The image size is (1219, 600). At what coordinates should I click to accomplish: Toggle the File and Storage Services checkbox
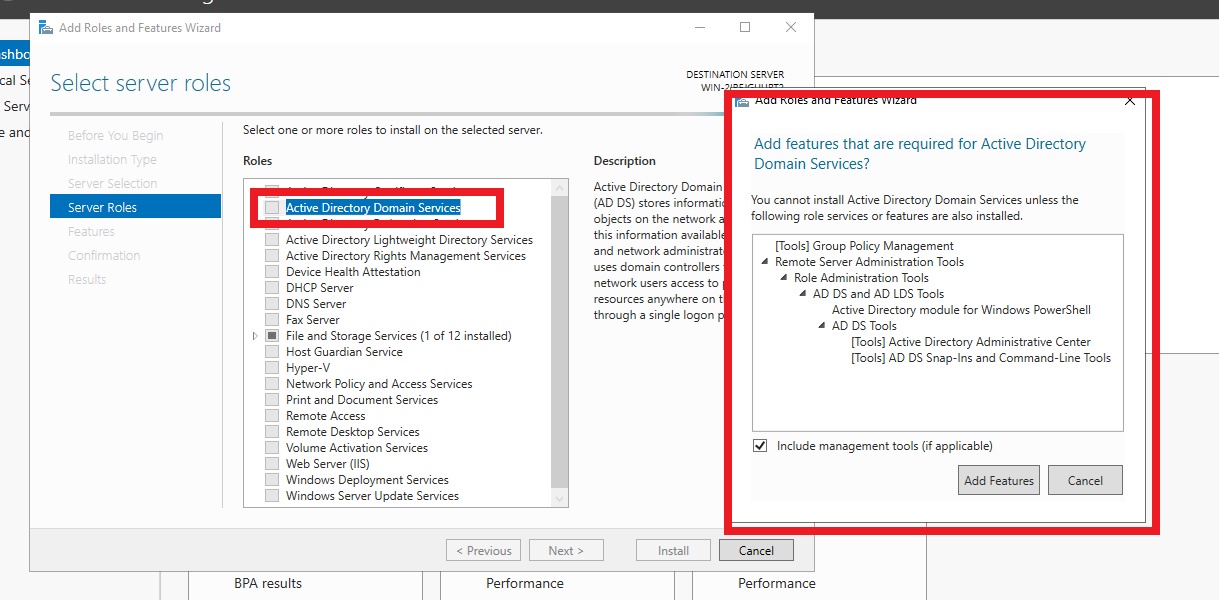tap(272, 336)
